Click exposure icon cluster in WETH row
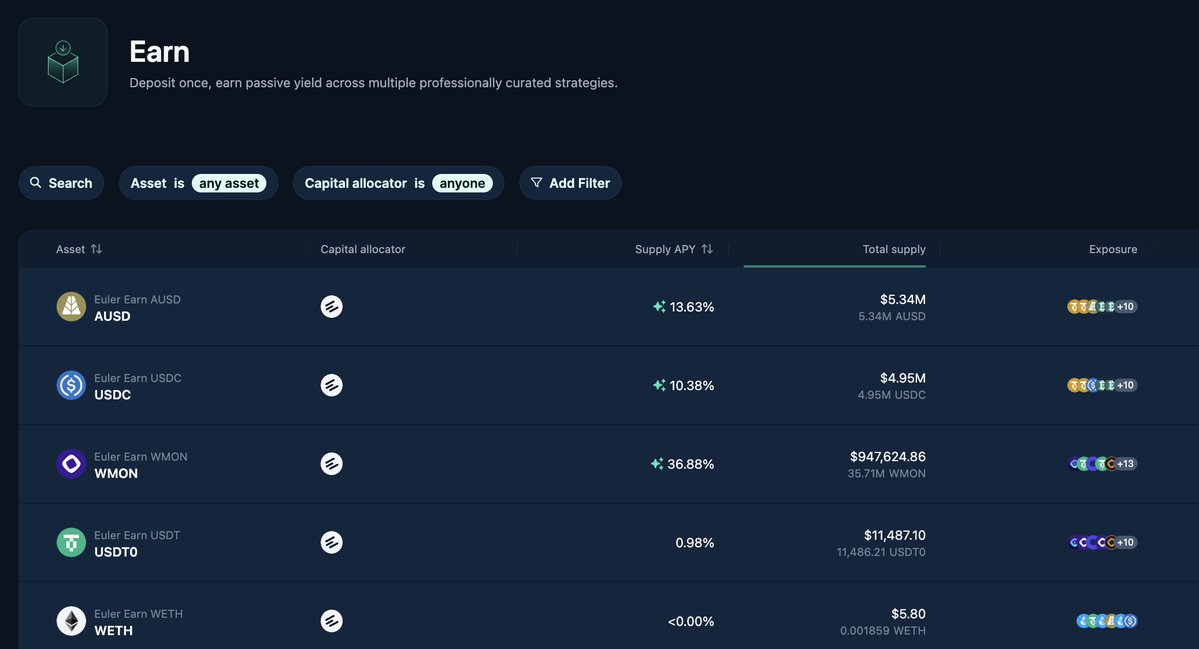 coord(1106,621)
